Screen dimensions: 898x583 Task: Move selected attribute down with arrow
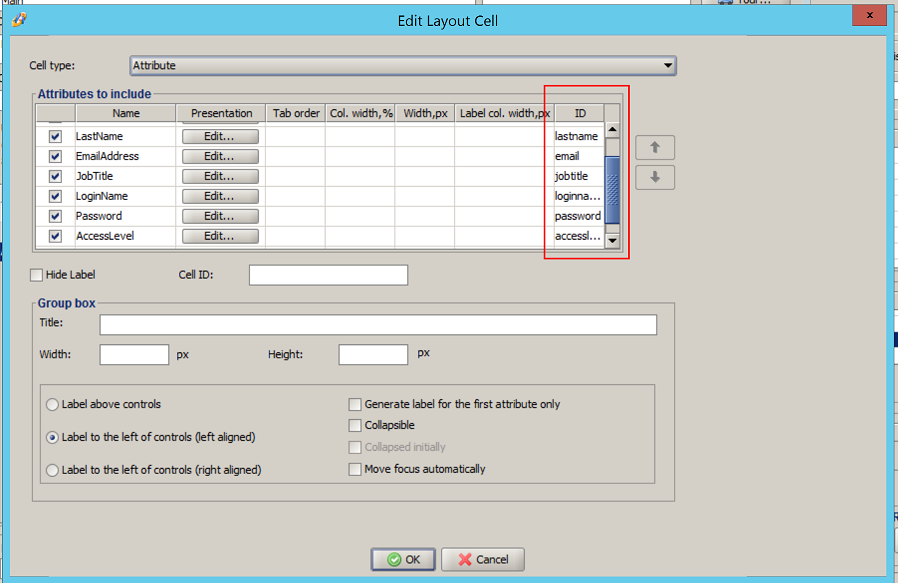655,178
